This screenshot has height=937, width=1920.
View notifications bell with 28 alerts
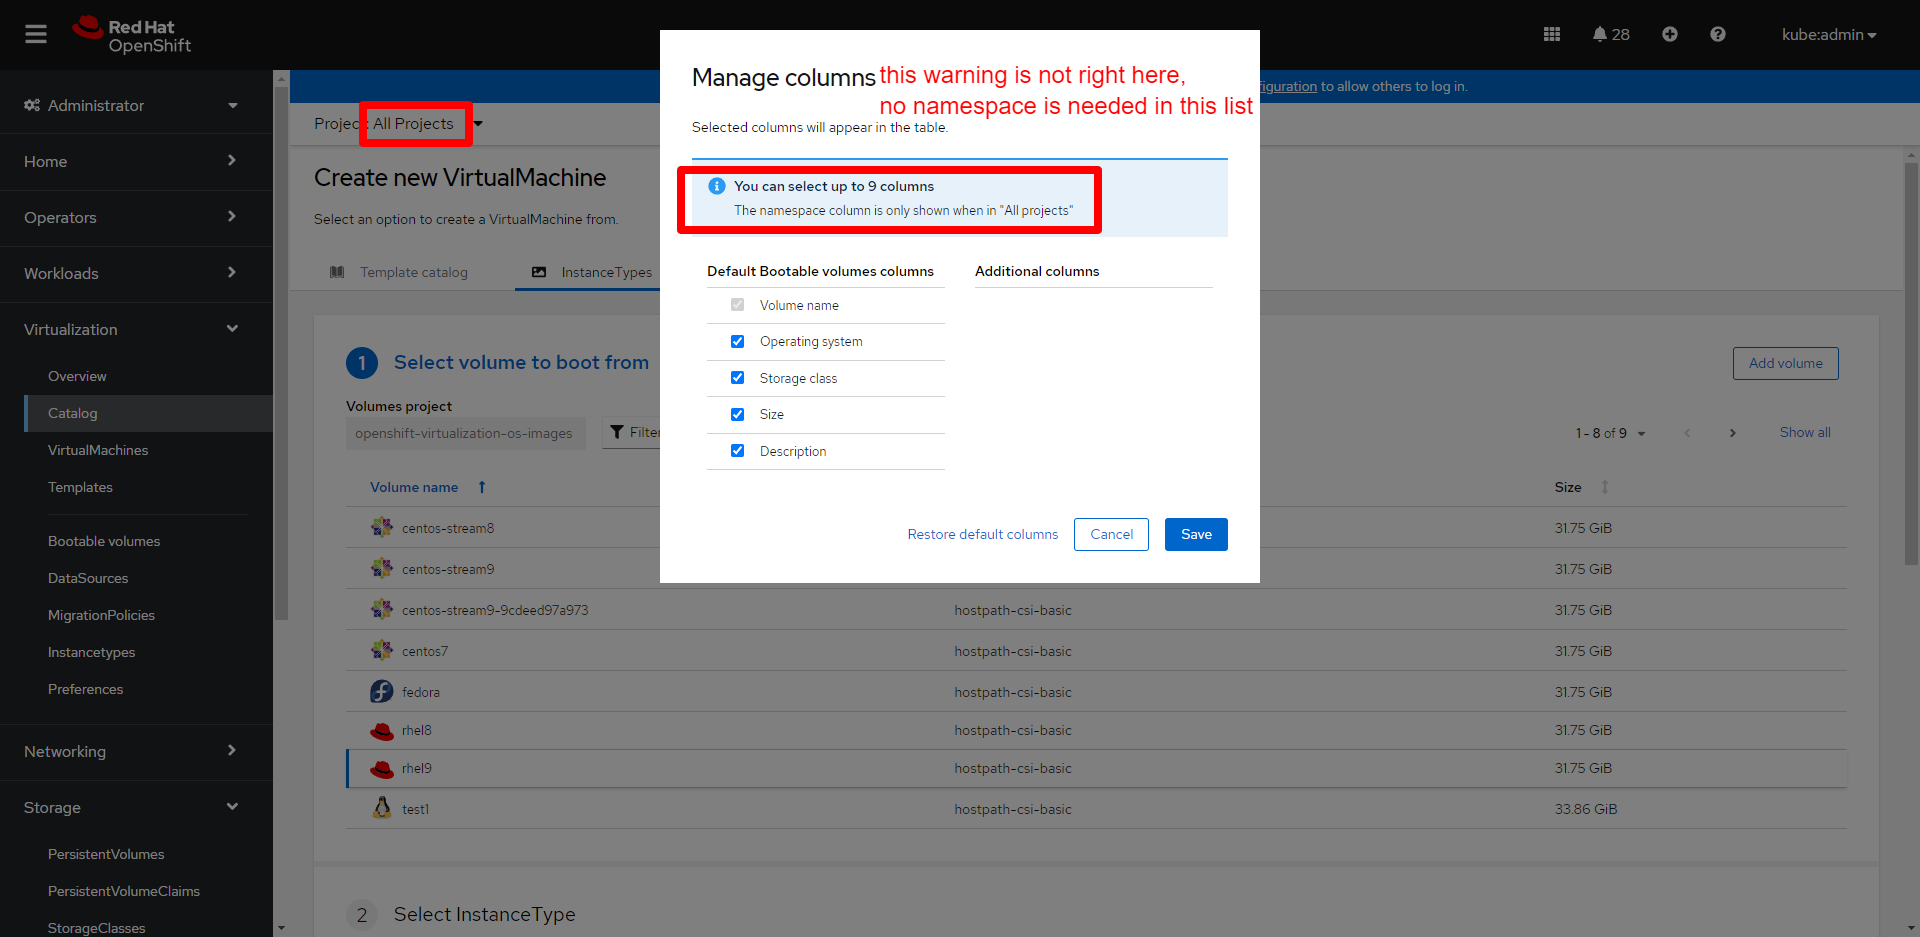coord(1611,34)
